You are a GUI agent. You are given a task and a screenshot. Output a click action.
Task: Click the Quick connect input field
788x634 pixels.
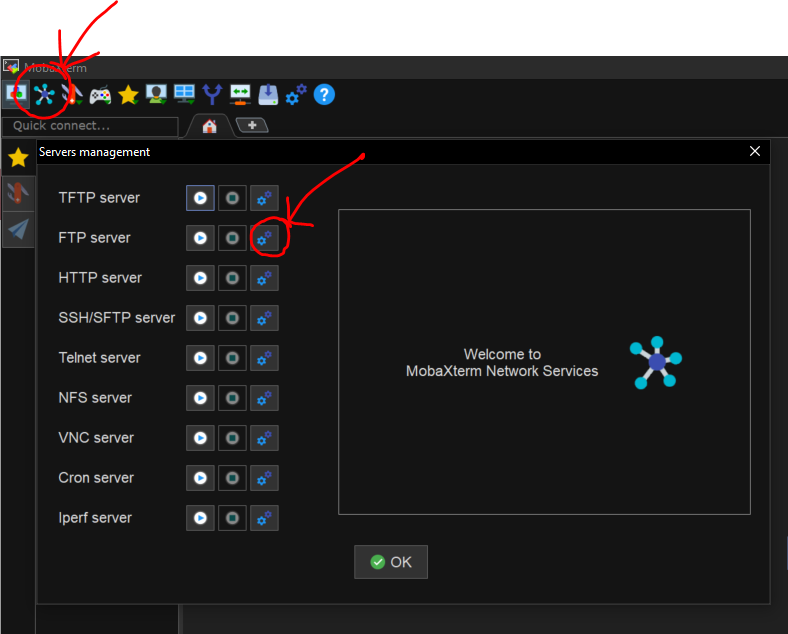coord(90,126)
